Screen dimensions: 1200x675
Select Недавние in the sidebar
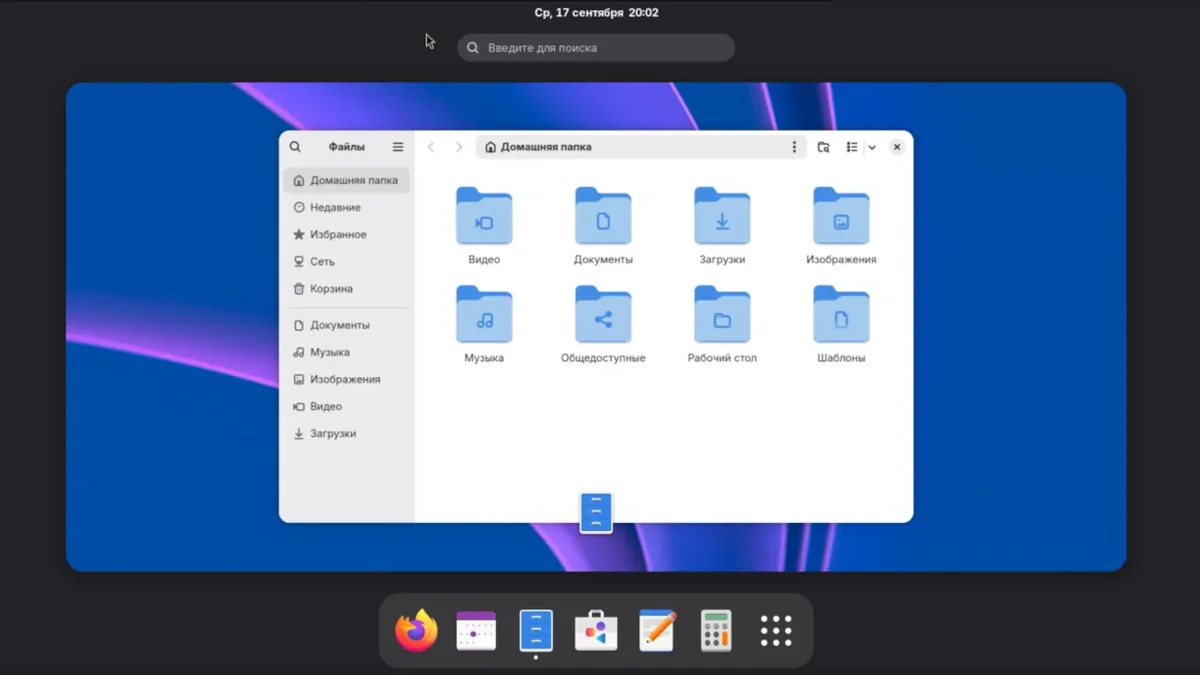click(x=335, y=208)
